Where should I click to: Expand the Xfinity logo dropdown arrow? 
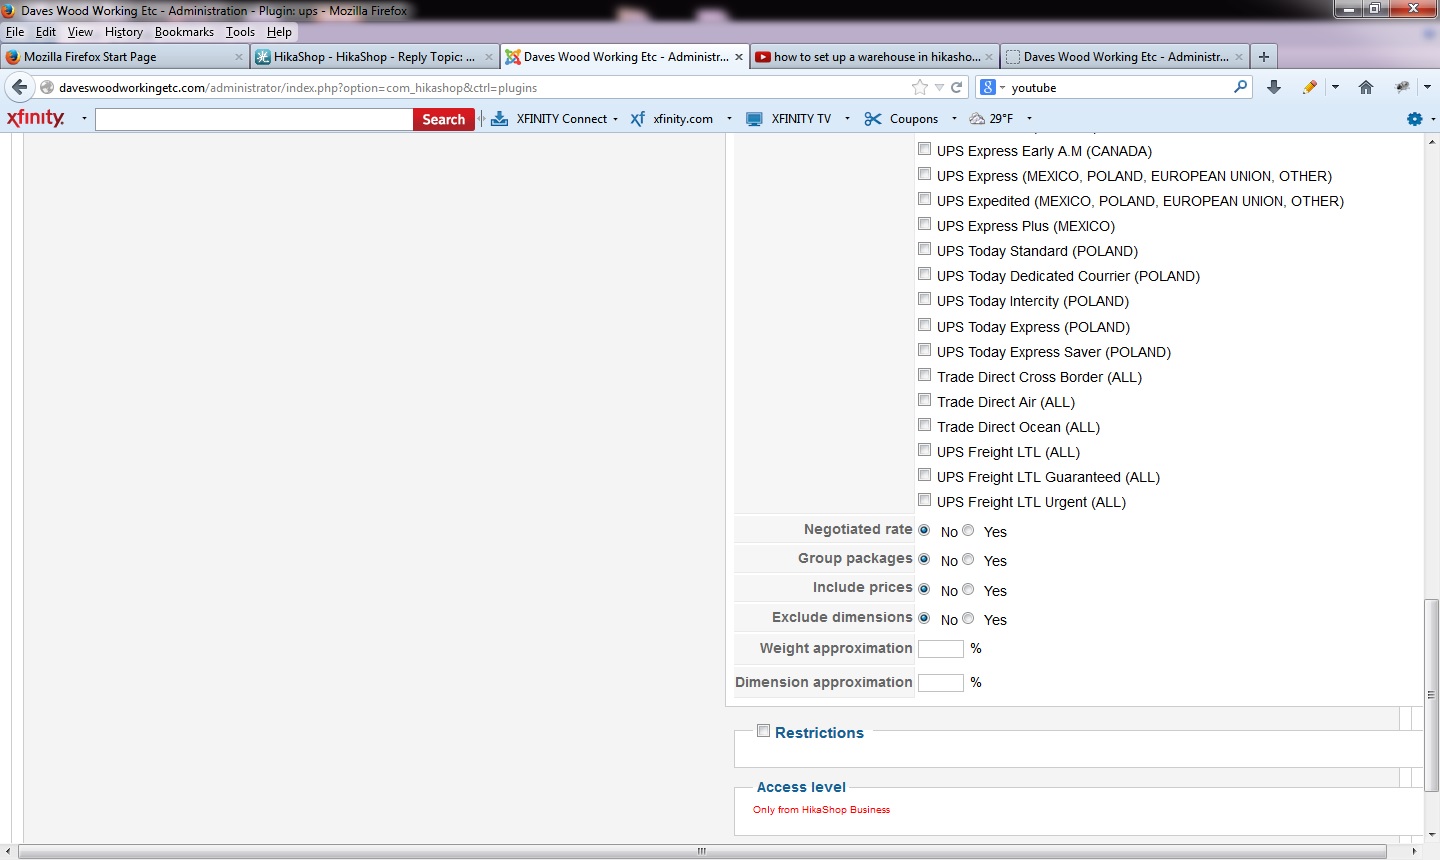(x=84, y=118)
